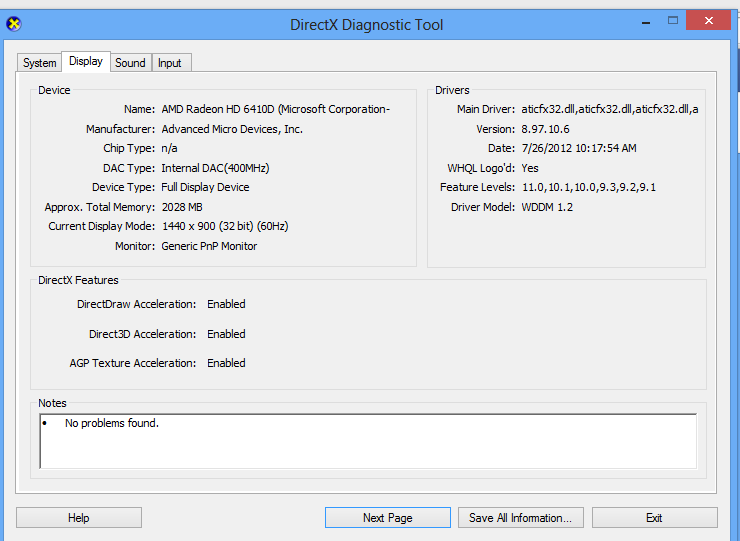Image resolution: width=740 pixels, height=541 pixels.
Task: Click the Exit button
Action: (654, 518)
